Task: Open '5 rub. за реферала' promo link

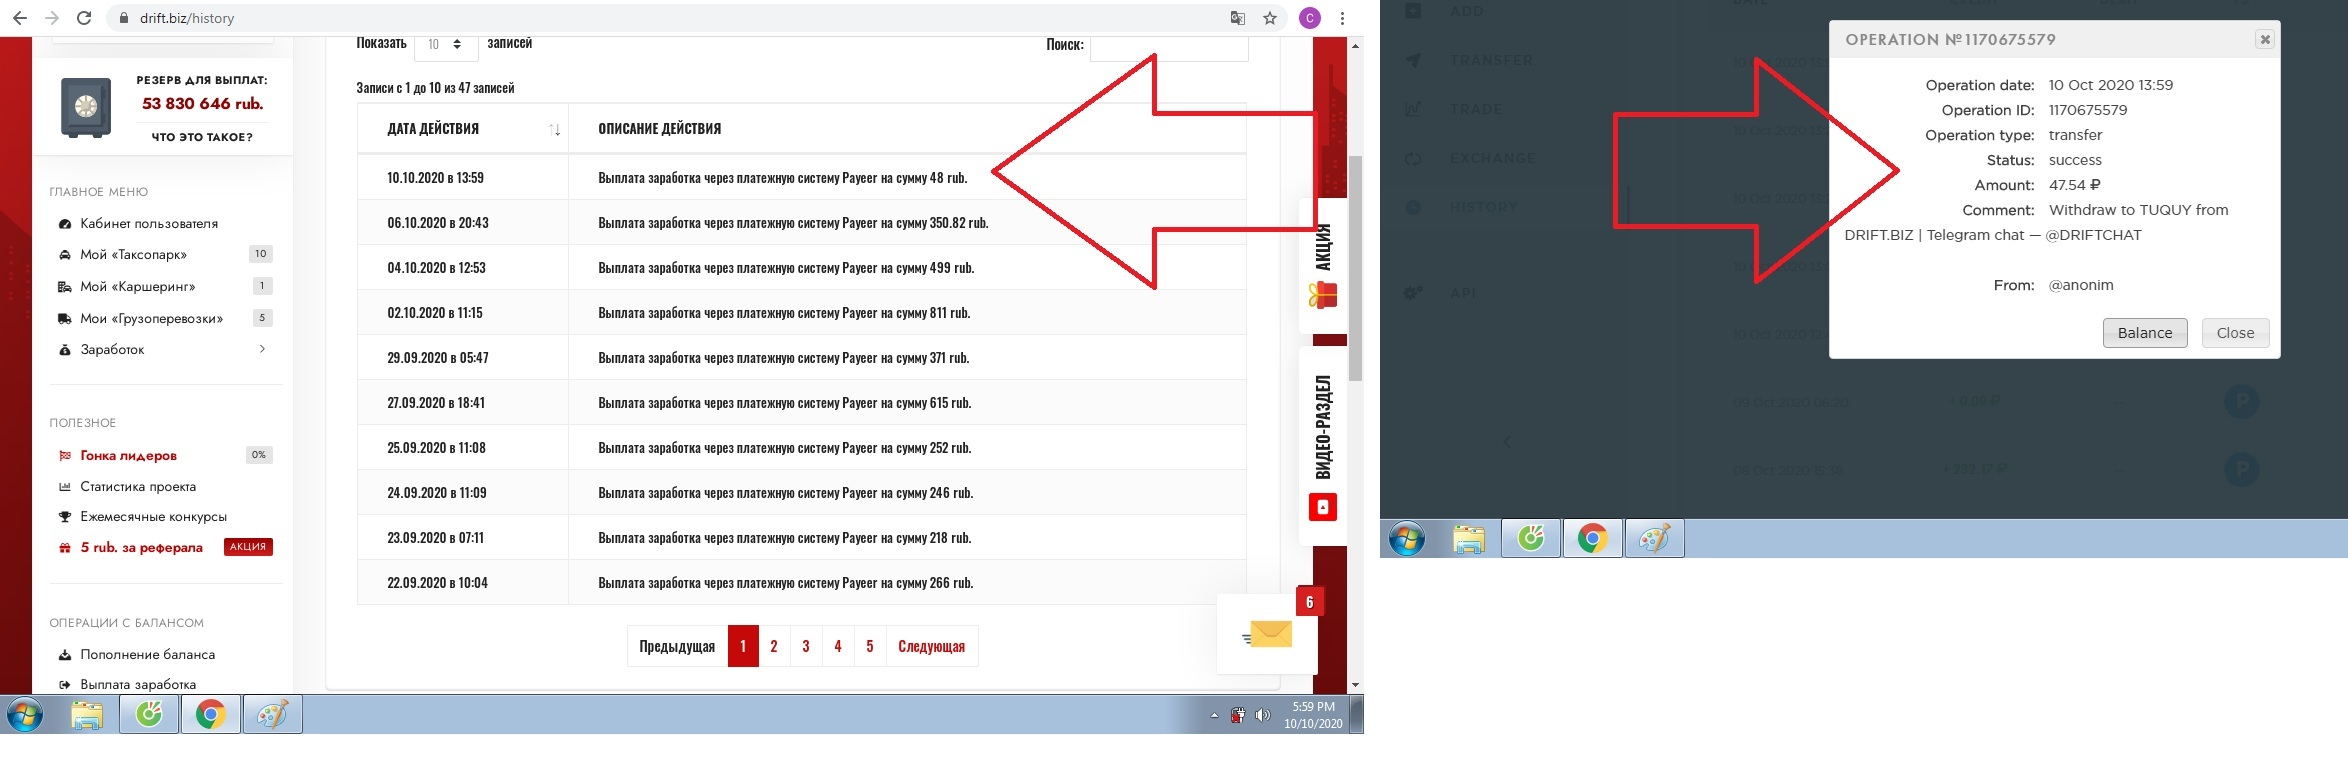Action: coord(141,548)
